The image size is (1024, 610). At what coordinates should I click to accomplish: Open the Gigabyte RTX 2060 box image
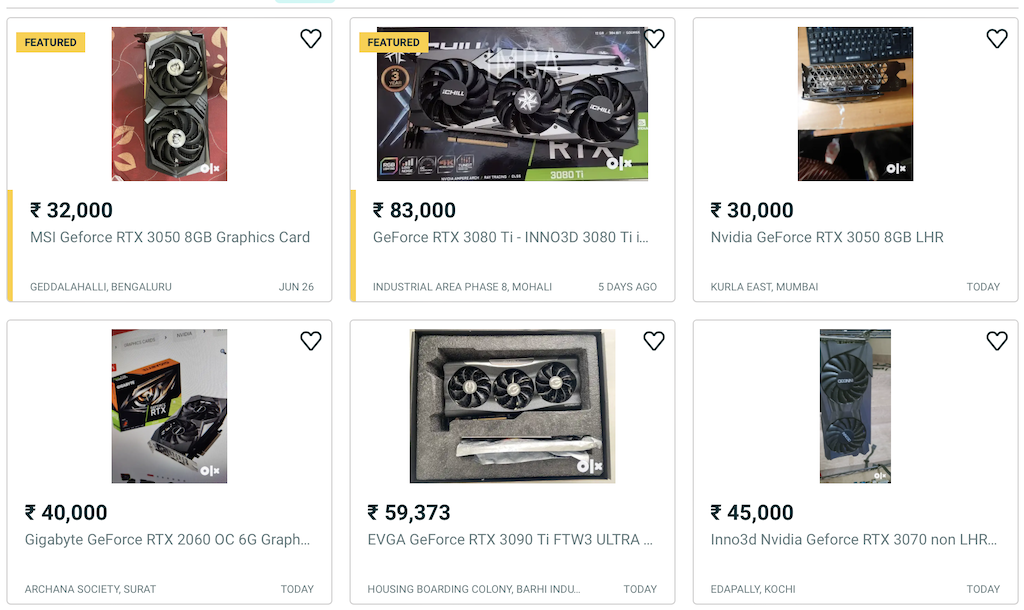point(169,406)
